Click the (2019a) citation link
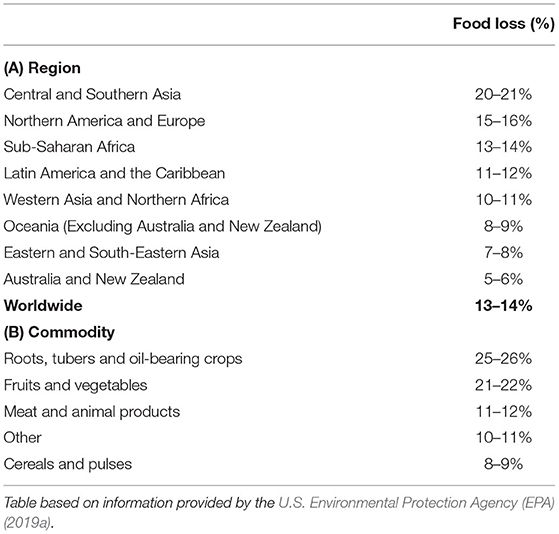The width and height of the screenshot is (559, 534). pyautogui.click(x=27, y=523)
